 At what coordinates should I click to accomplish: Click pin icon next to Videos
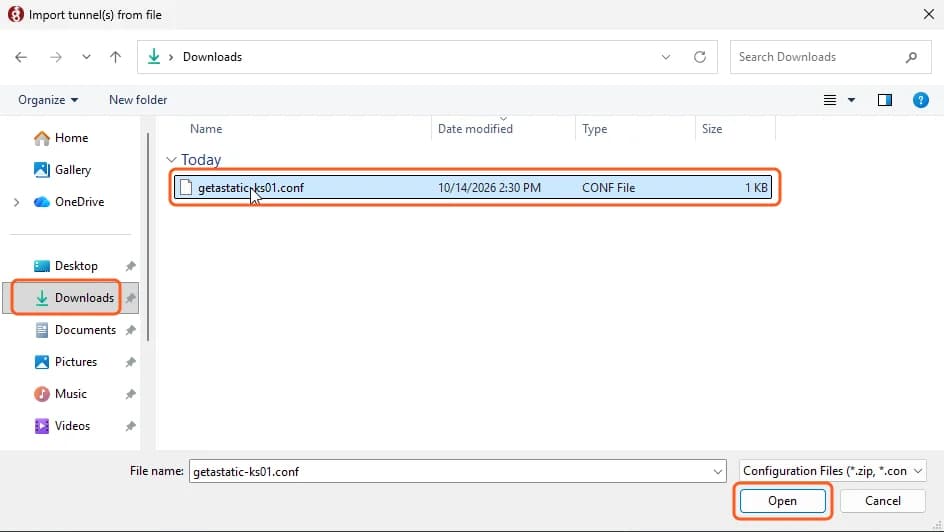pos(130,425)
